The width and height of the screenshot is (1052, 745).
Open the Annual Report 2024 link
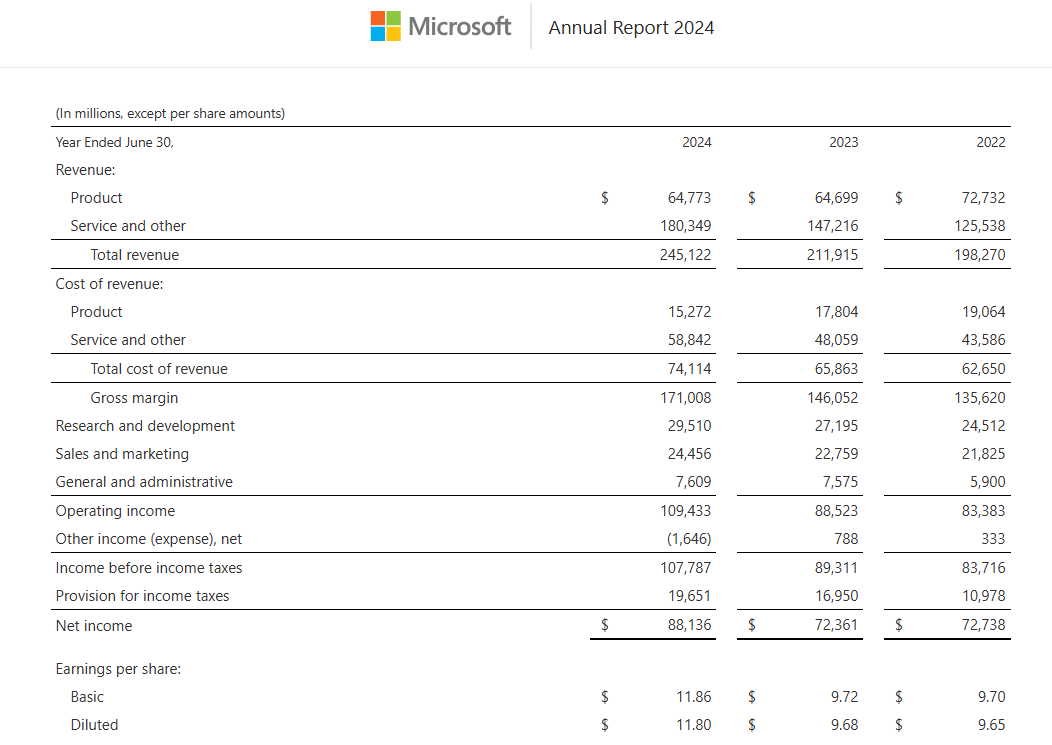pos(631,28)
